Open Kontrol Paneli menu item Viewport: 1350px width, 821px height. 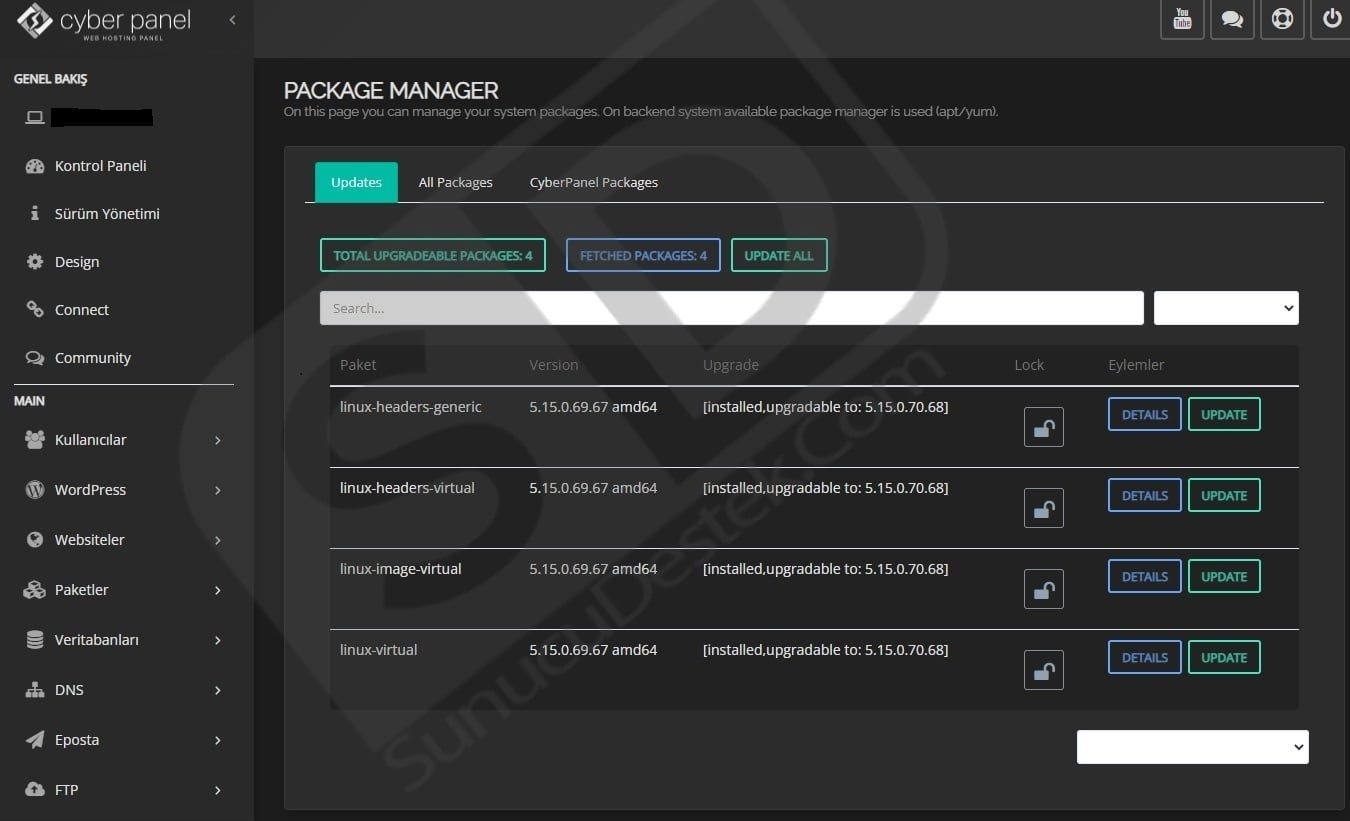[100, 166]
